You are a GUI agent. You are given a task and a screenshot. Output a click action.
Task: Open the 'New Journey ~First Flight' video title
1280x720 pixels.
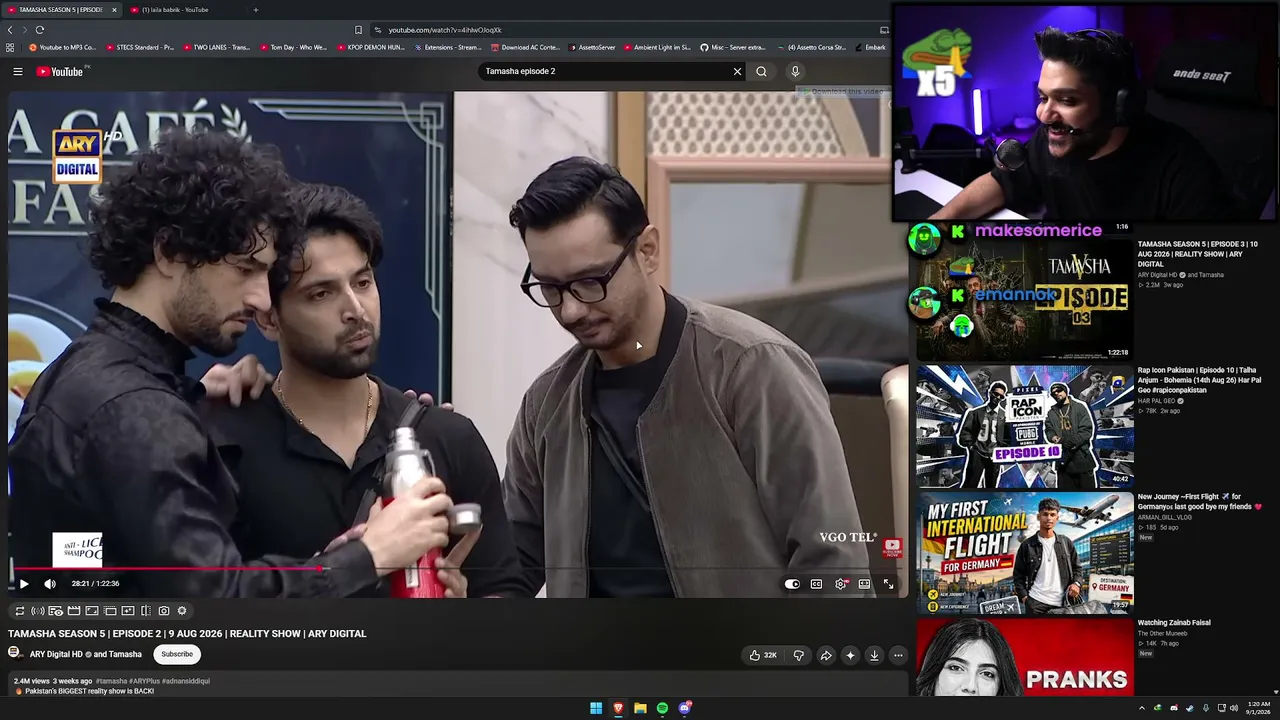(1200, 502)
